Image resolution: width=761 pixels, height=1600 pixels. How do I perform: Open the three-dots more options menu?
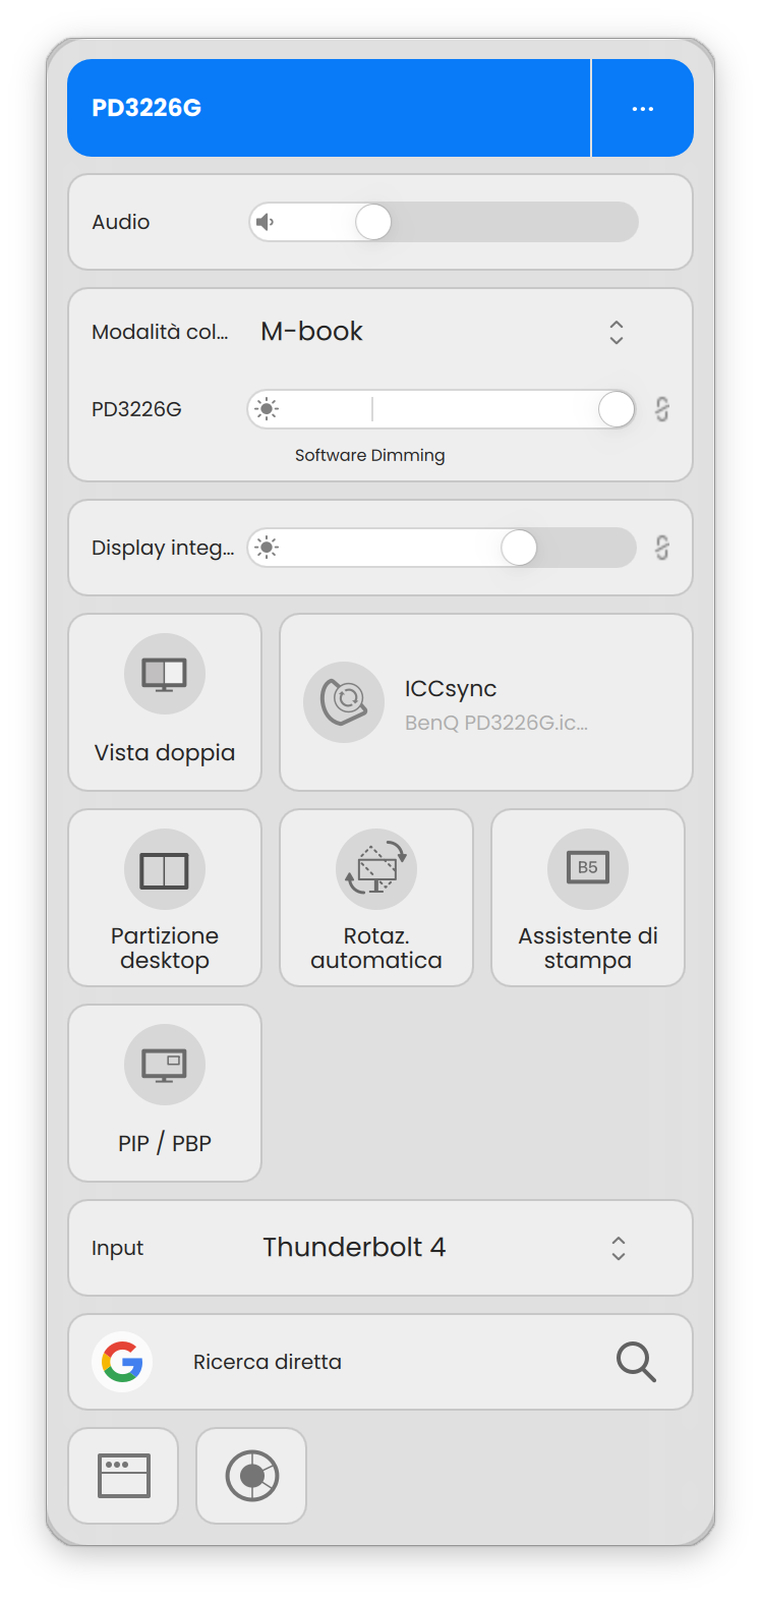tap(642, 108)
